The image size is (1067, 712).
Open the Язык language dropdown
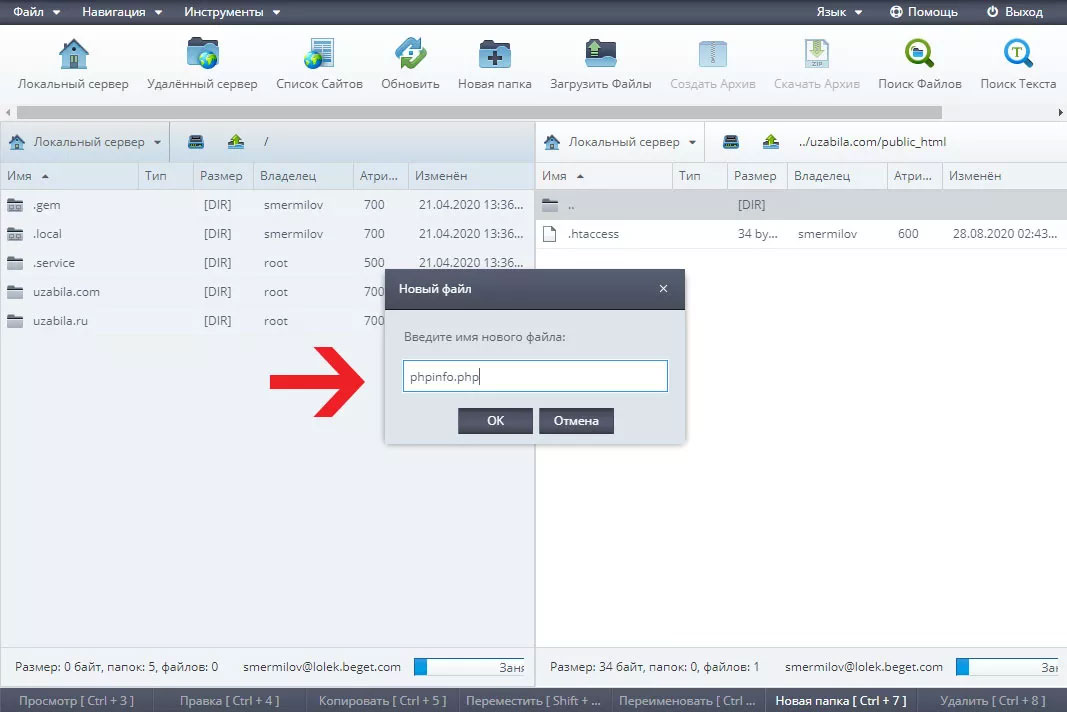[838, 12]
